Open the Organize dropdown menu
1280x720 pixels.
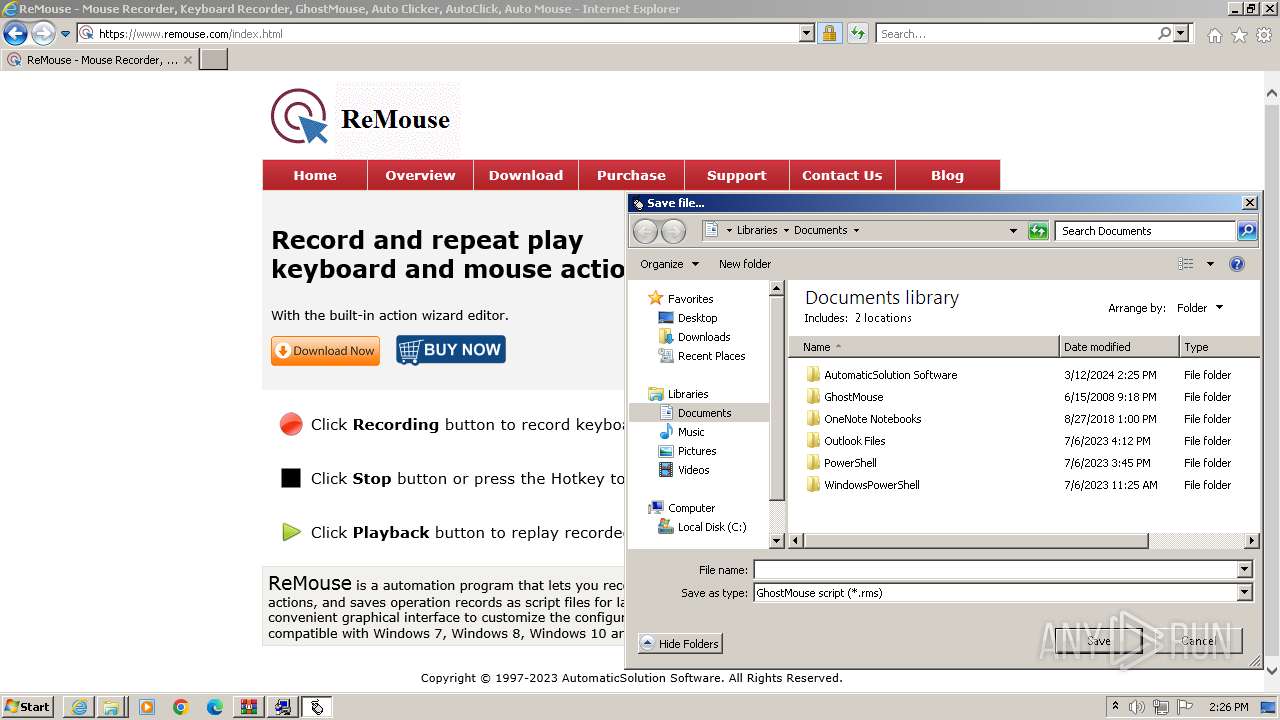click(669, 264)
